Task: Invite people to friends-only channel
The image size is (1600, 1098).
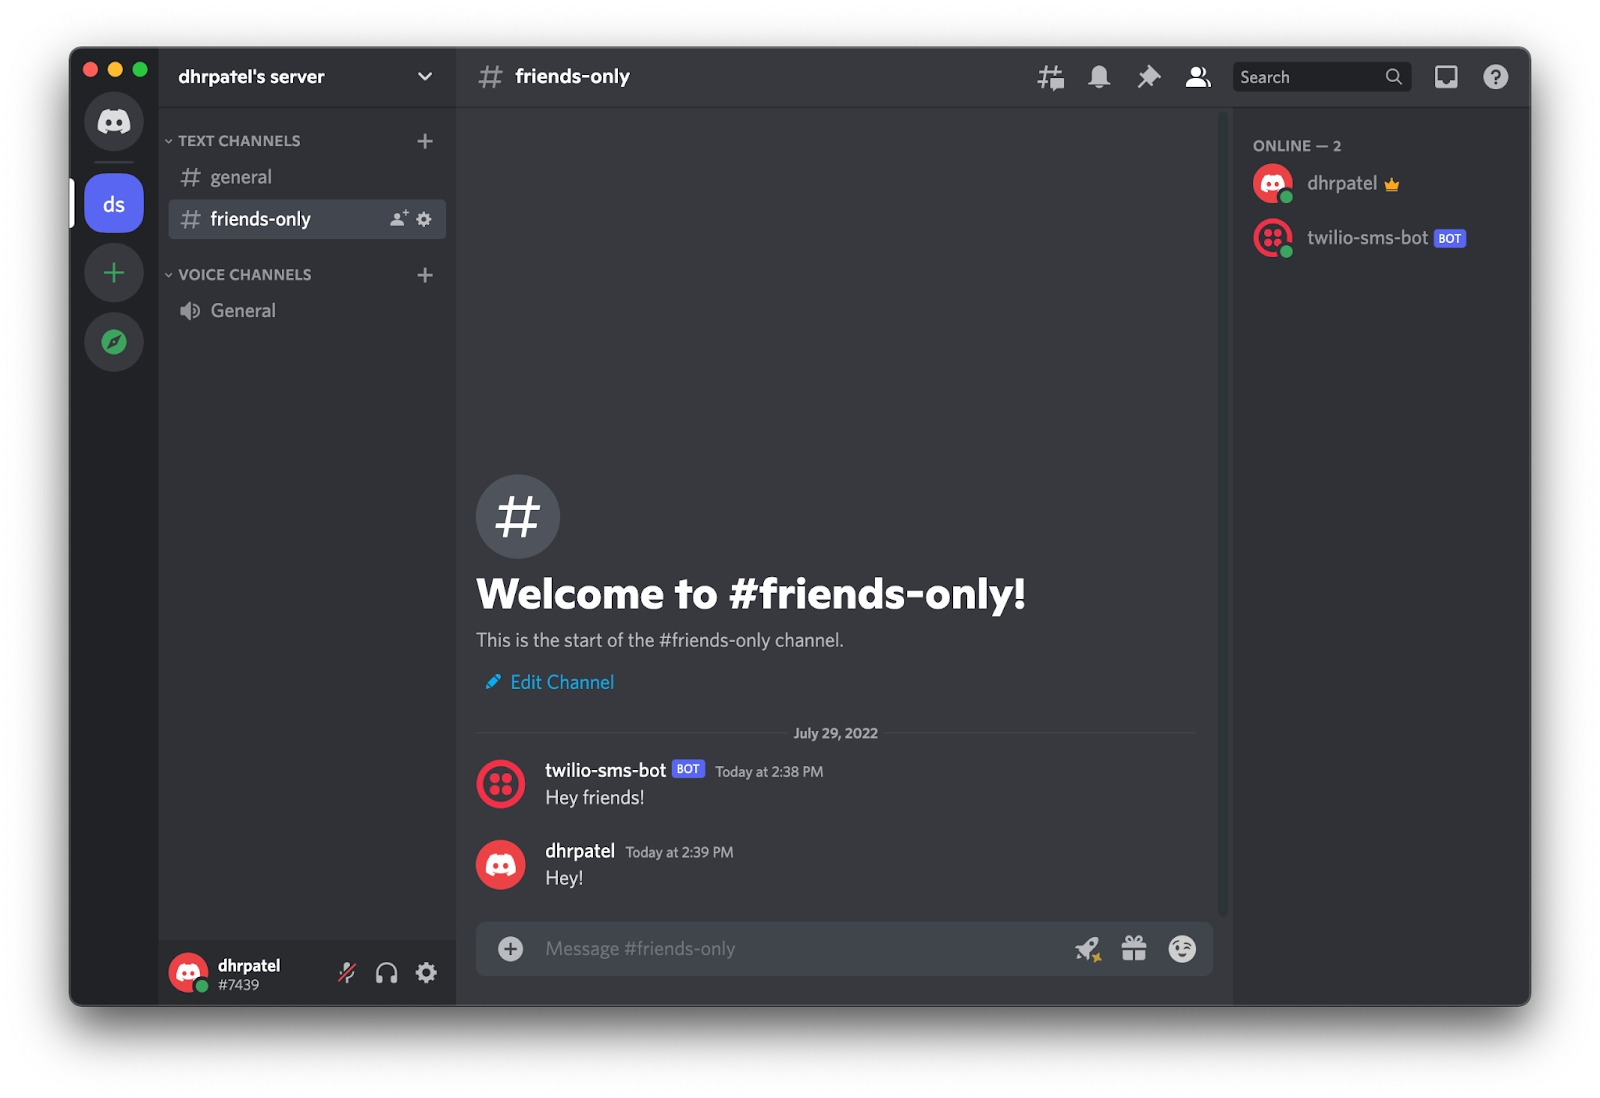Action: click(x=399, y=218)
